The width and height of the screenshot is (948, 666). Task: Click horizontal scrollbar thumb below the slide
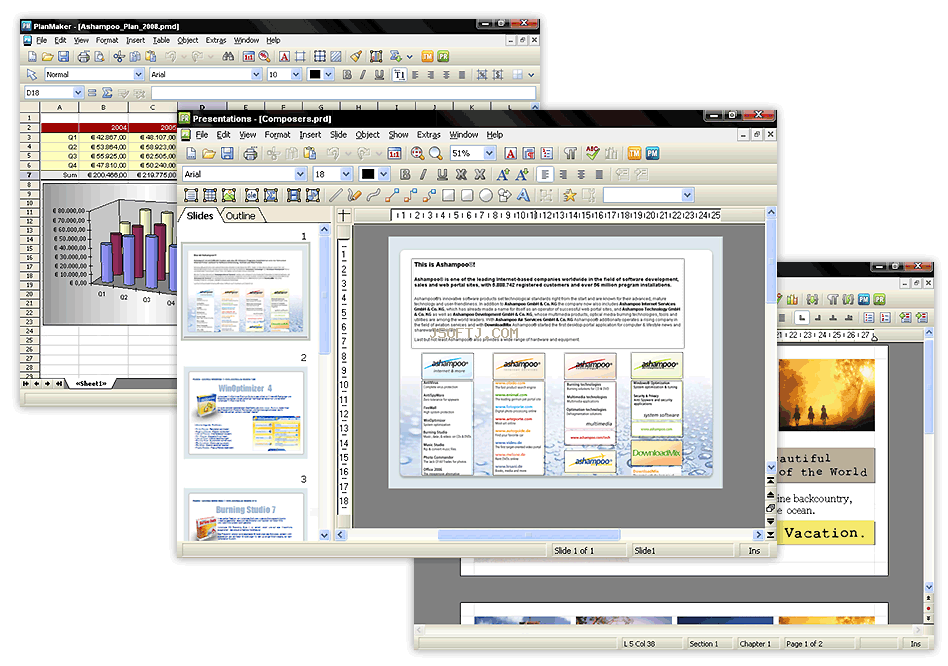click(529, 535)
